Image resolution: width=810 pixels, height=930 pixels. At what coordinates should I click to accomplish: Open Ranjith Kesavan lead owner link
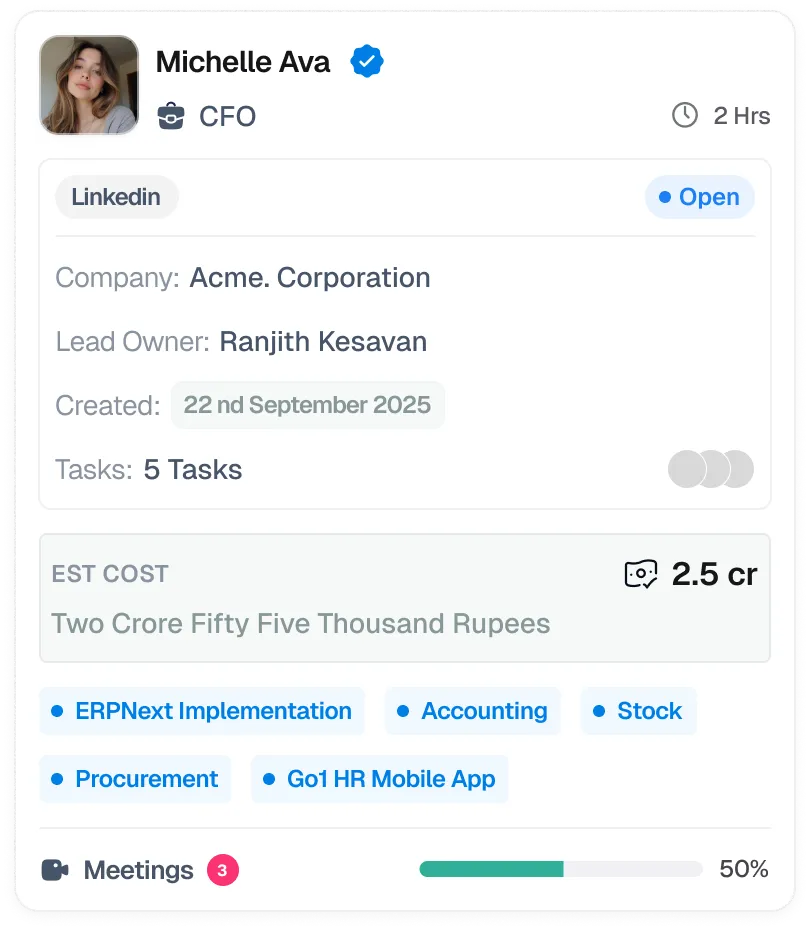tap(323, 342)
